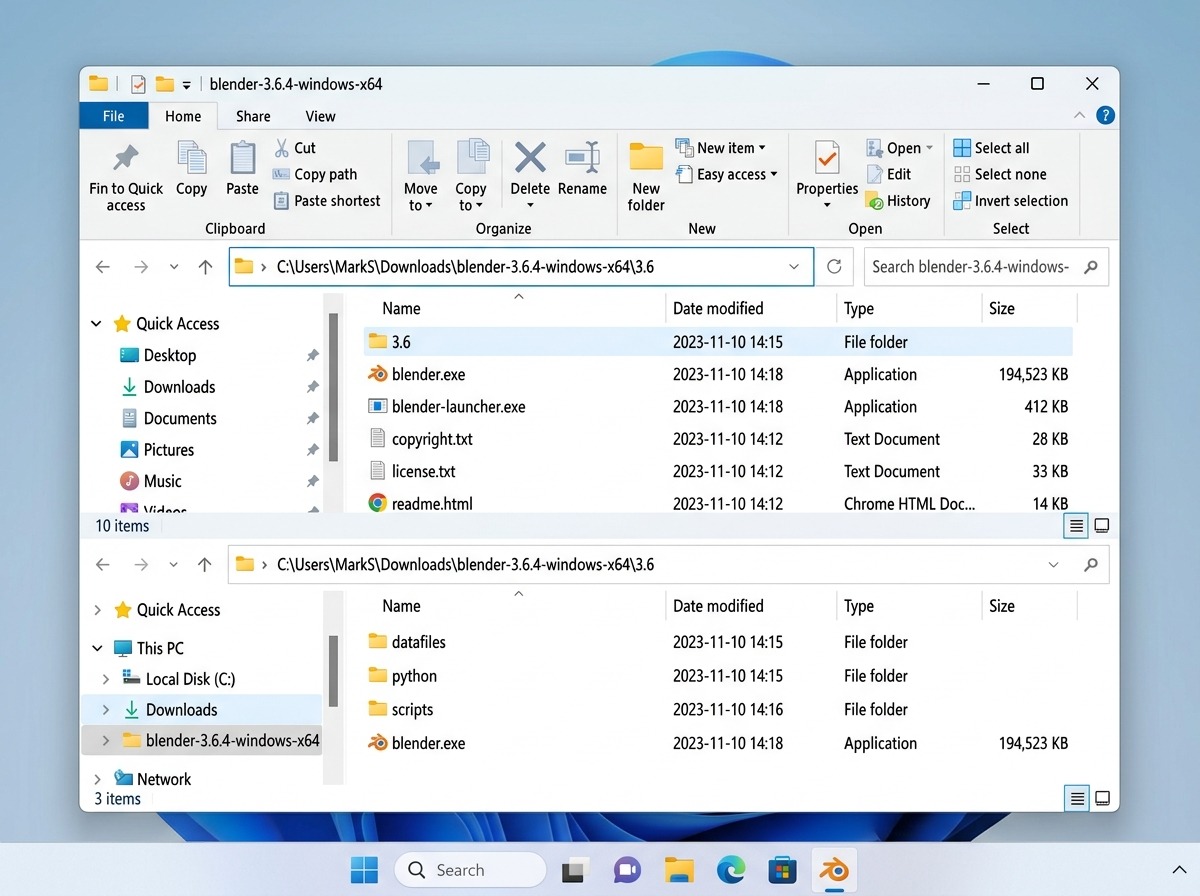
Task: Click the Delete X icon
Action: pos(530,158)
